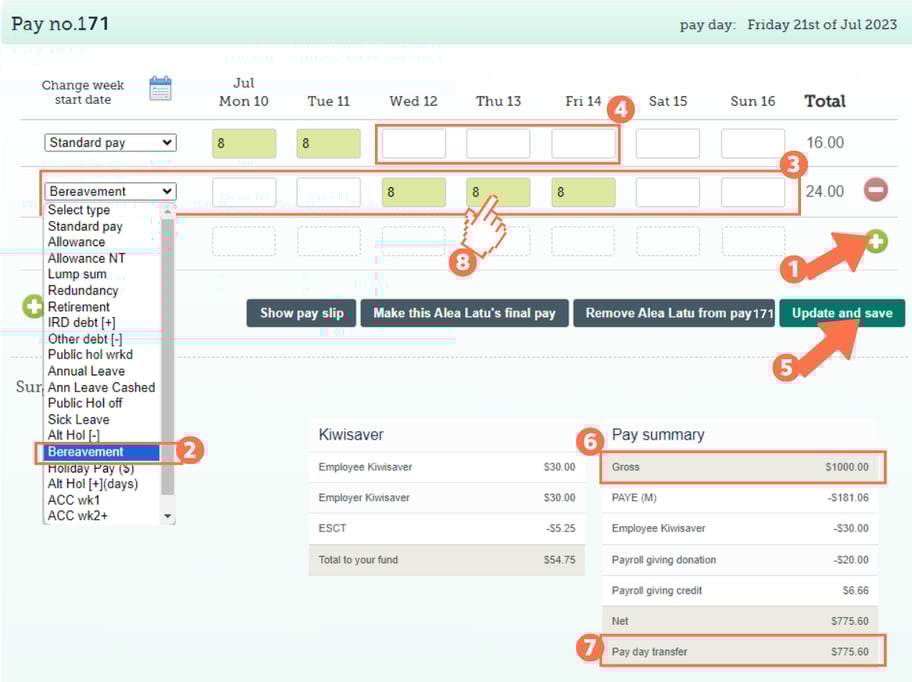912x682 pixels.
Task: Click the green plus add row icon
Action: tap(875, 241)
